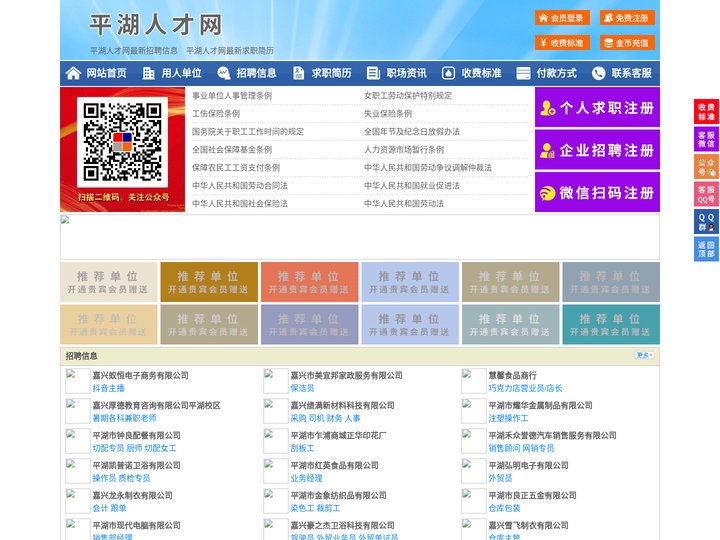Open 收费标准 in right floating sidebar
The height and width of the screenshot is (540, 720).
(x=706, y=112)
